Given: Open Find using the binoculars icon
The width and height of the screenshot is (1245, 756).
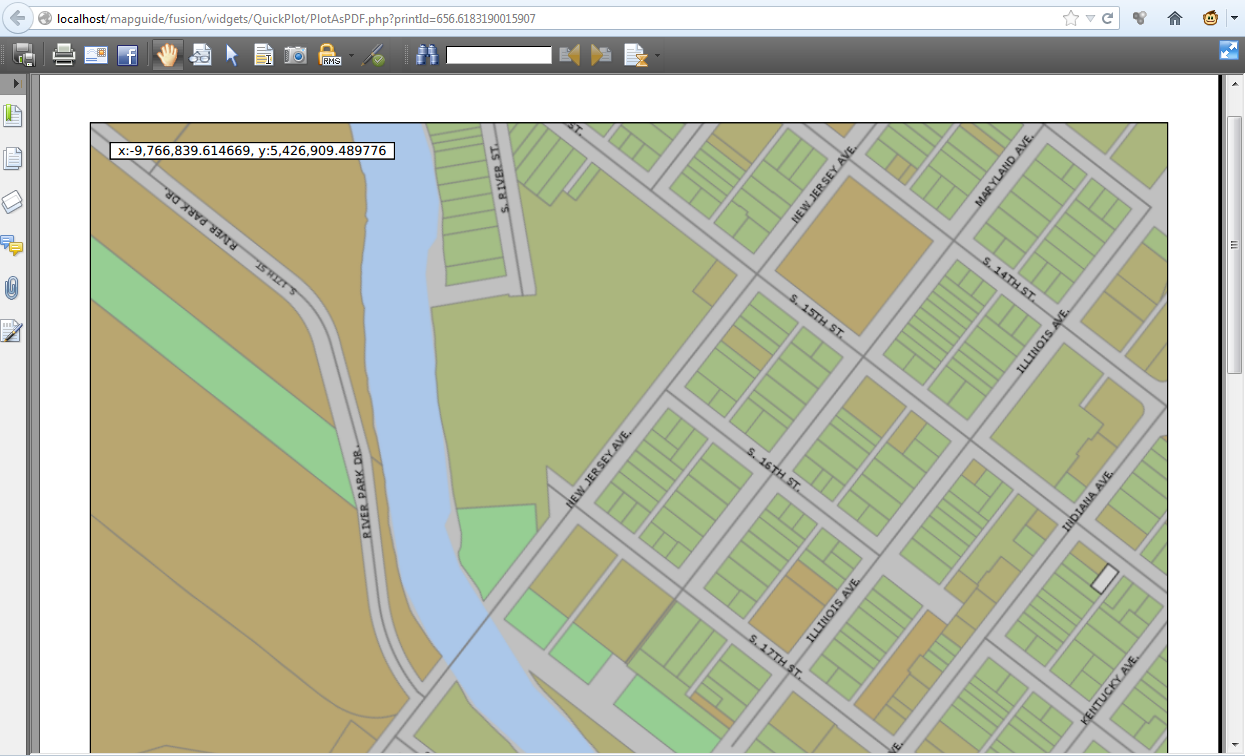Looking at the screenshot, I should point(427,55).
